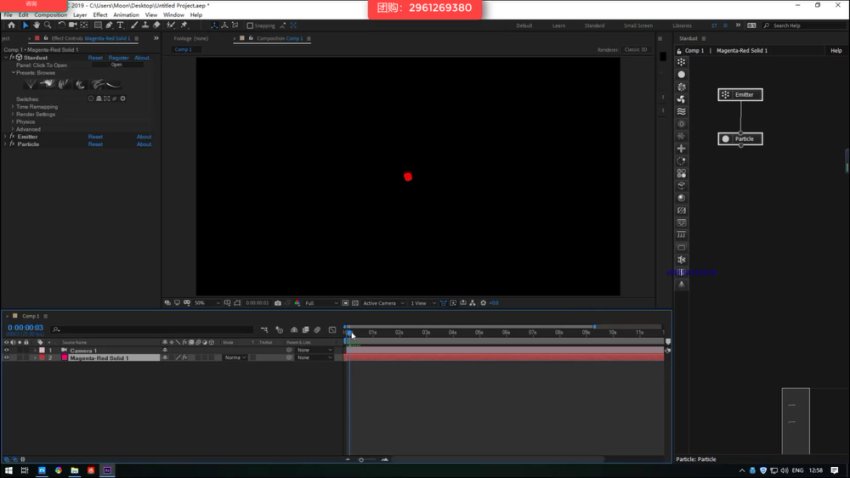
Task: Add a Particle node from Stardust sidebar
Action: [x=682, y=74]
